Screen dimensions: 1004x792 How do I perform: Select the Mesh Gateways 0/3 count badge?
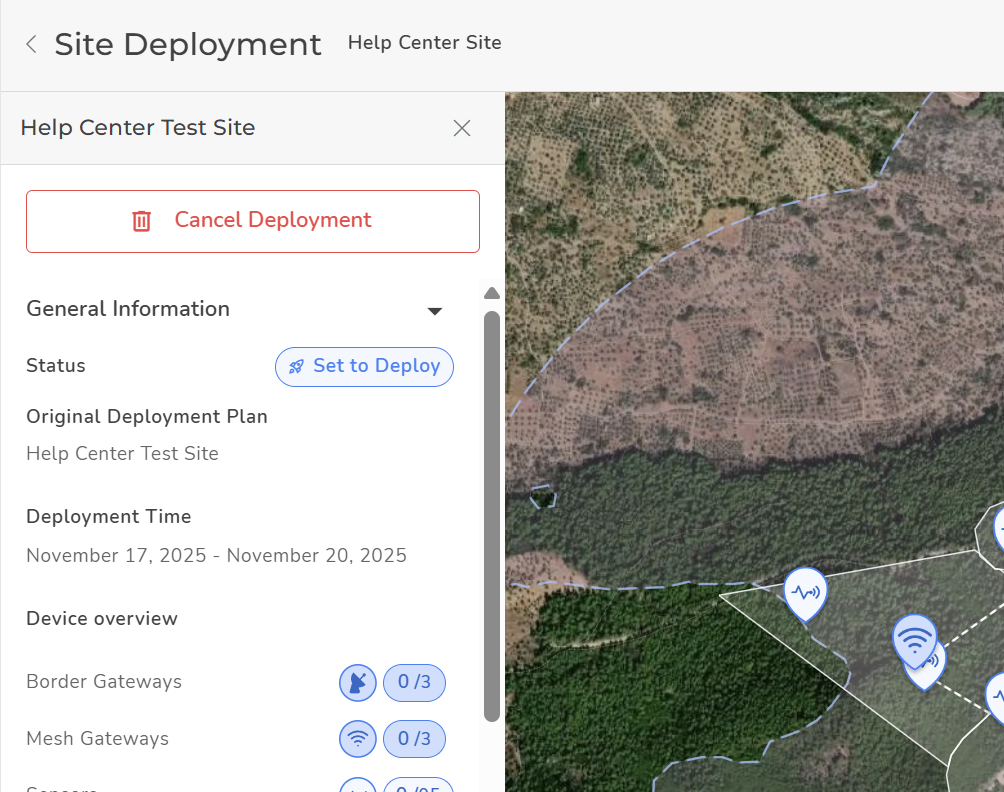(x=414, y=740)
